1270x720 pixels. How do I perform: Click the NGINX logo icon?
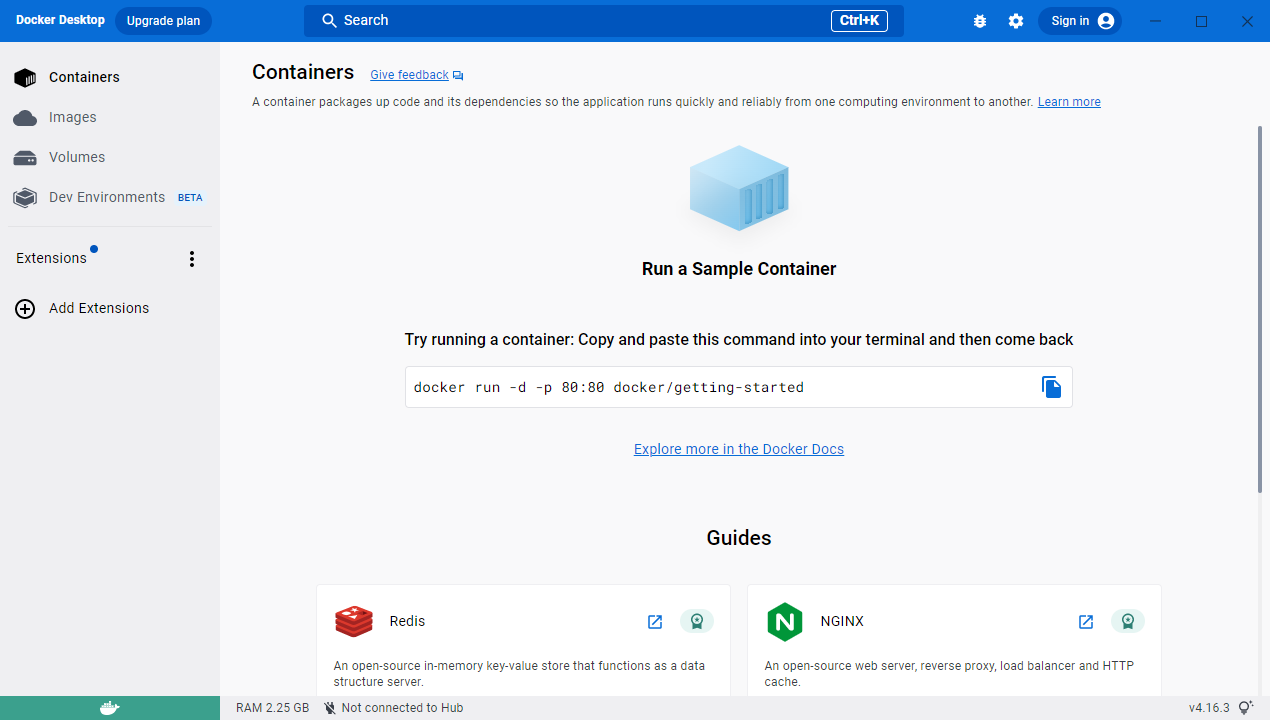[785, 622]
